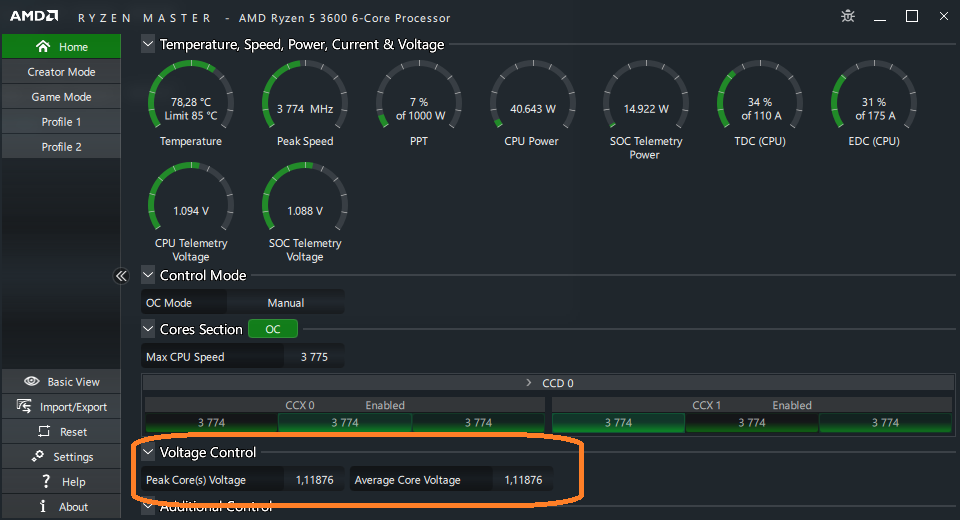Open Import/Export label
Image resolution: width=960 pixels, height=520 pixels.
73,407
